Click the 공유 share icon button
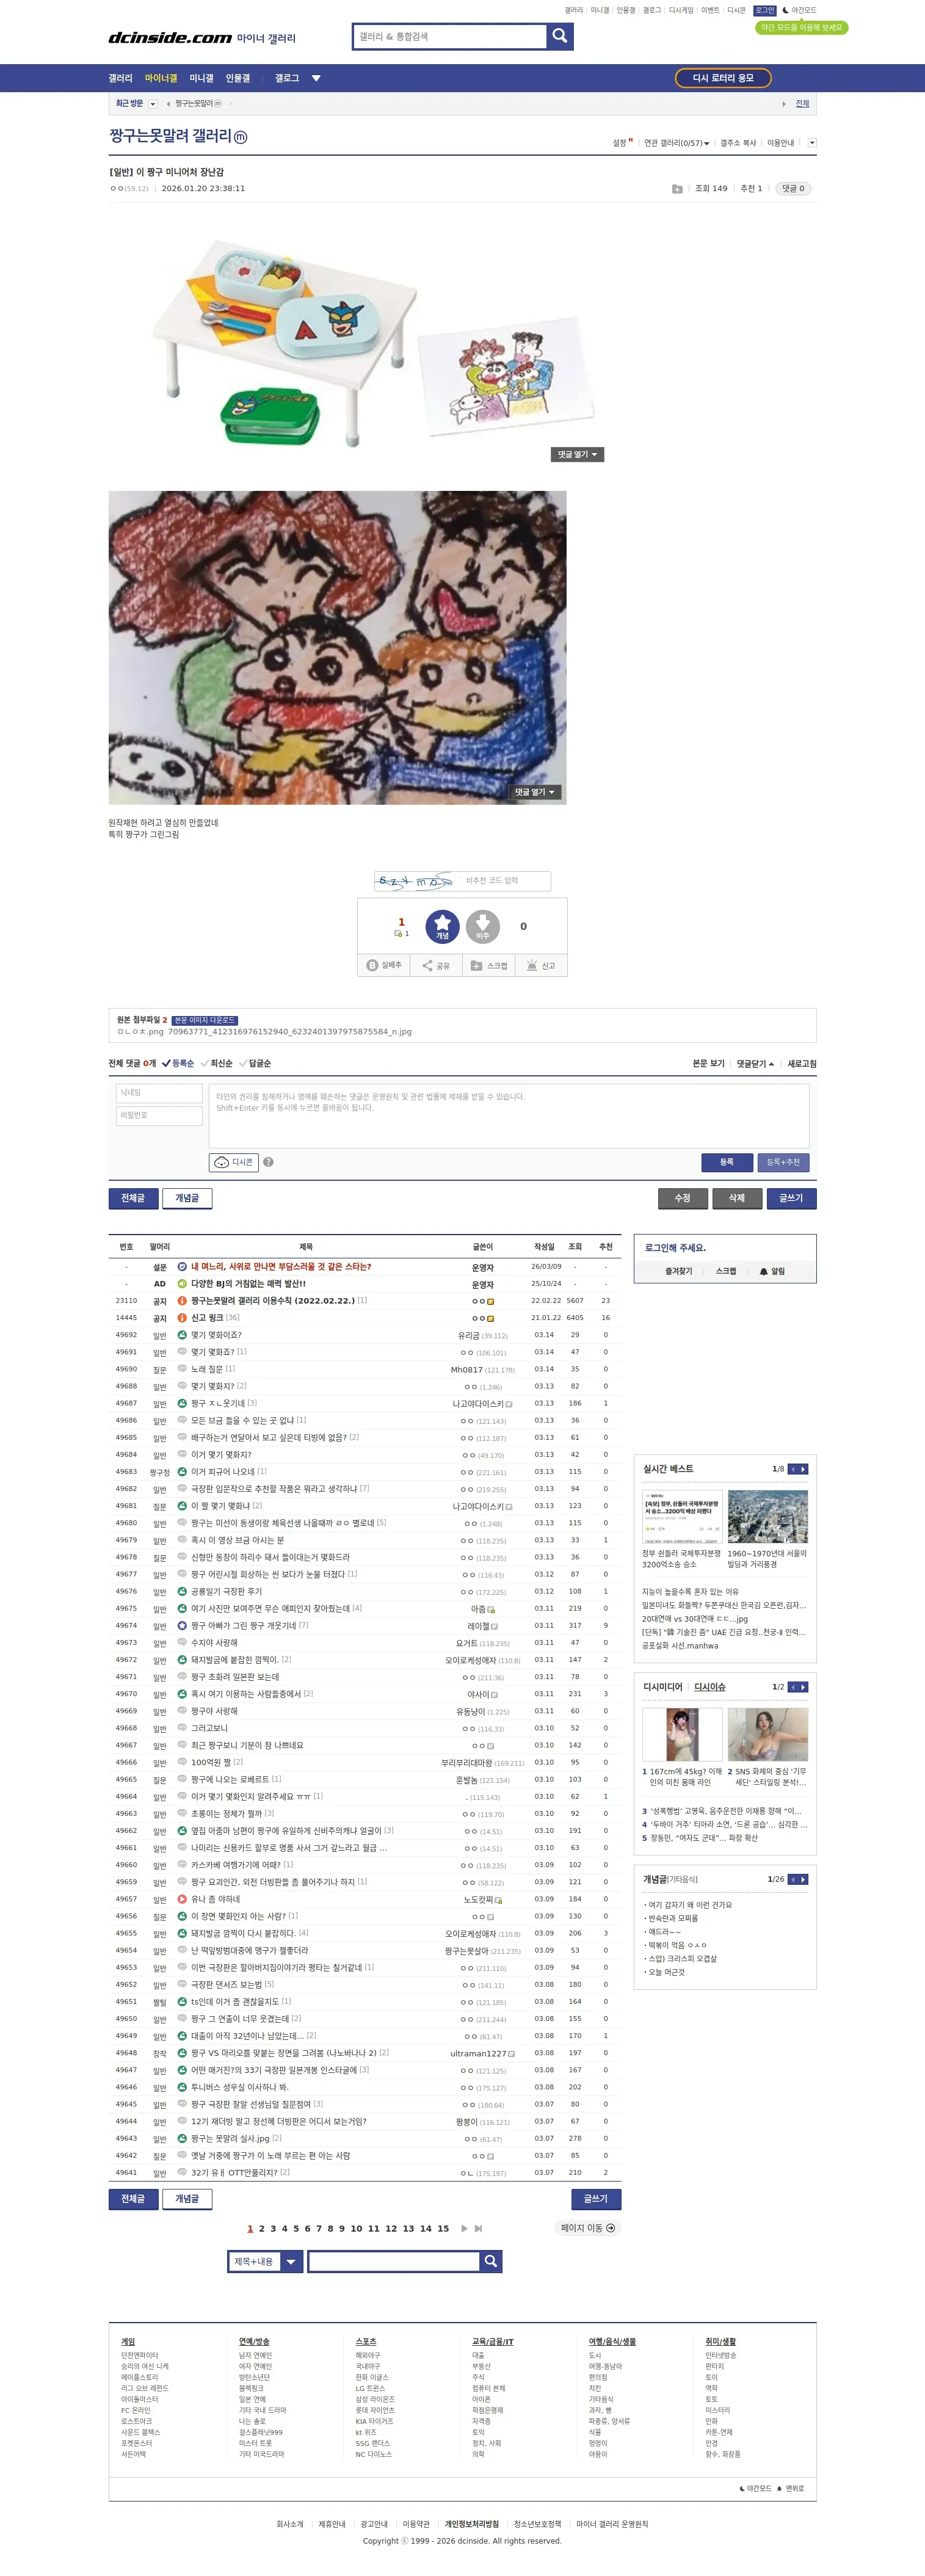This screenshot has height=2576, width=925. point(436,965)
